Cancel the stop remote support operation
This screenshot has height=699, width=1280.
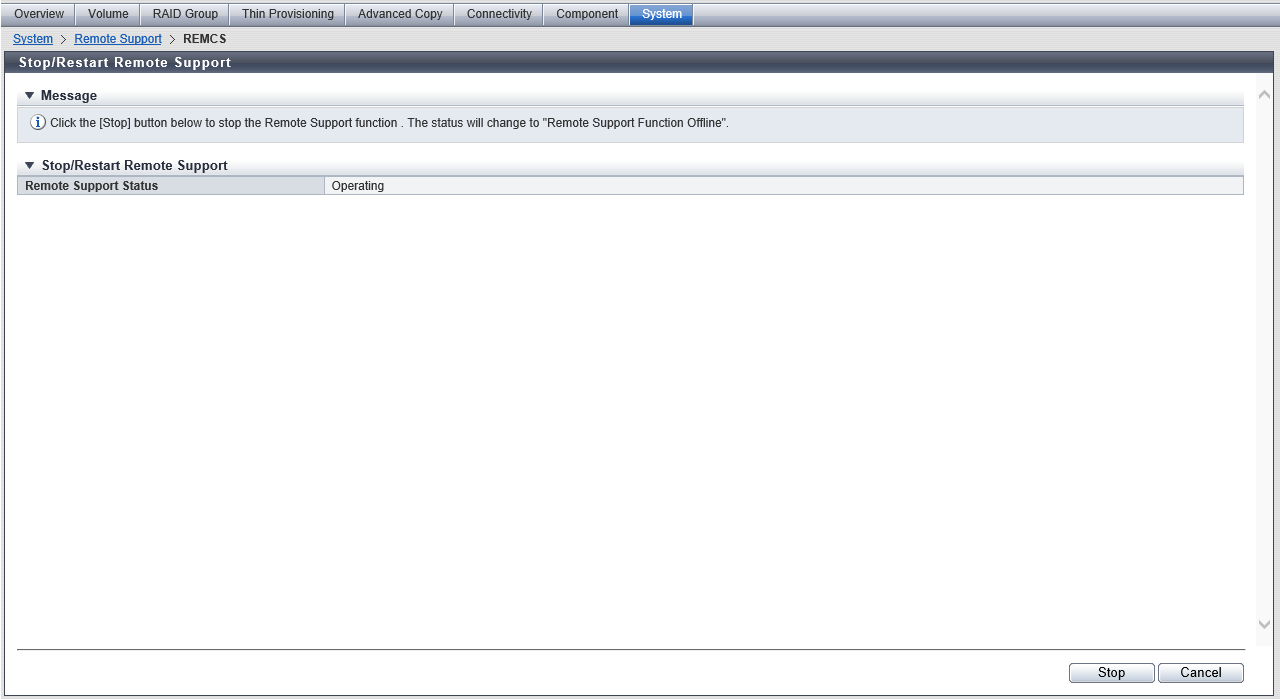click(1200, 673)
